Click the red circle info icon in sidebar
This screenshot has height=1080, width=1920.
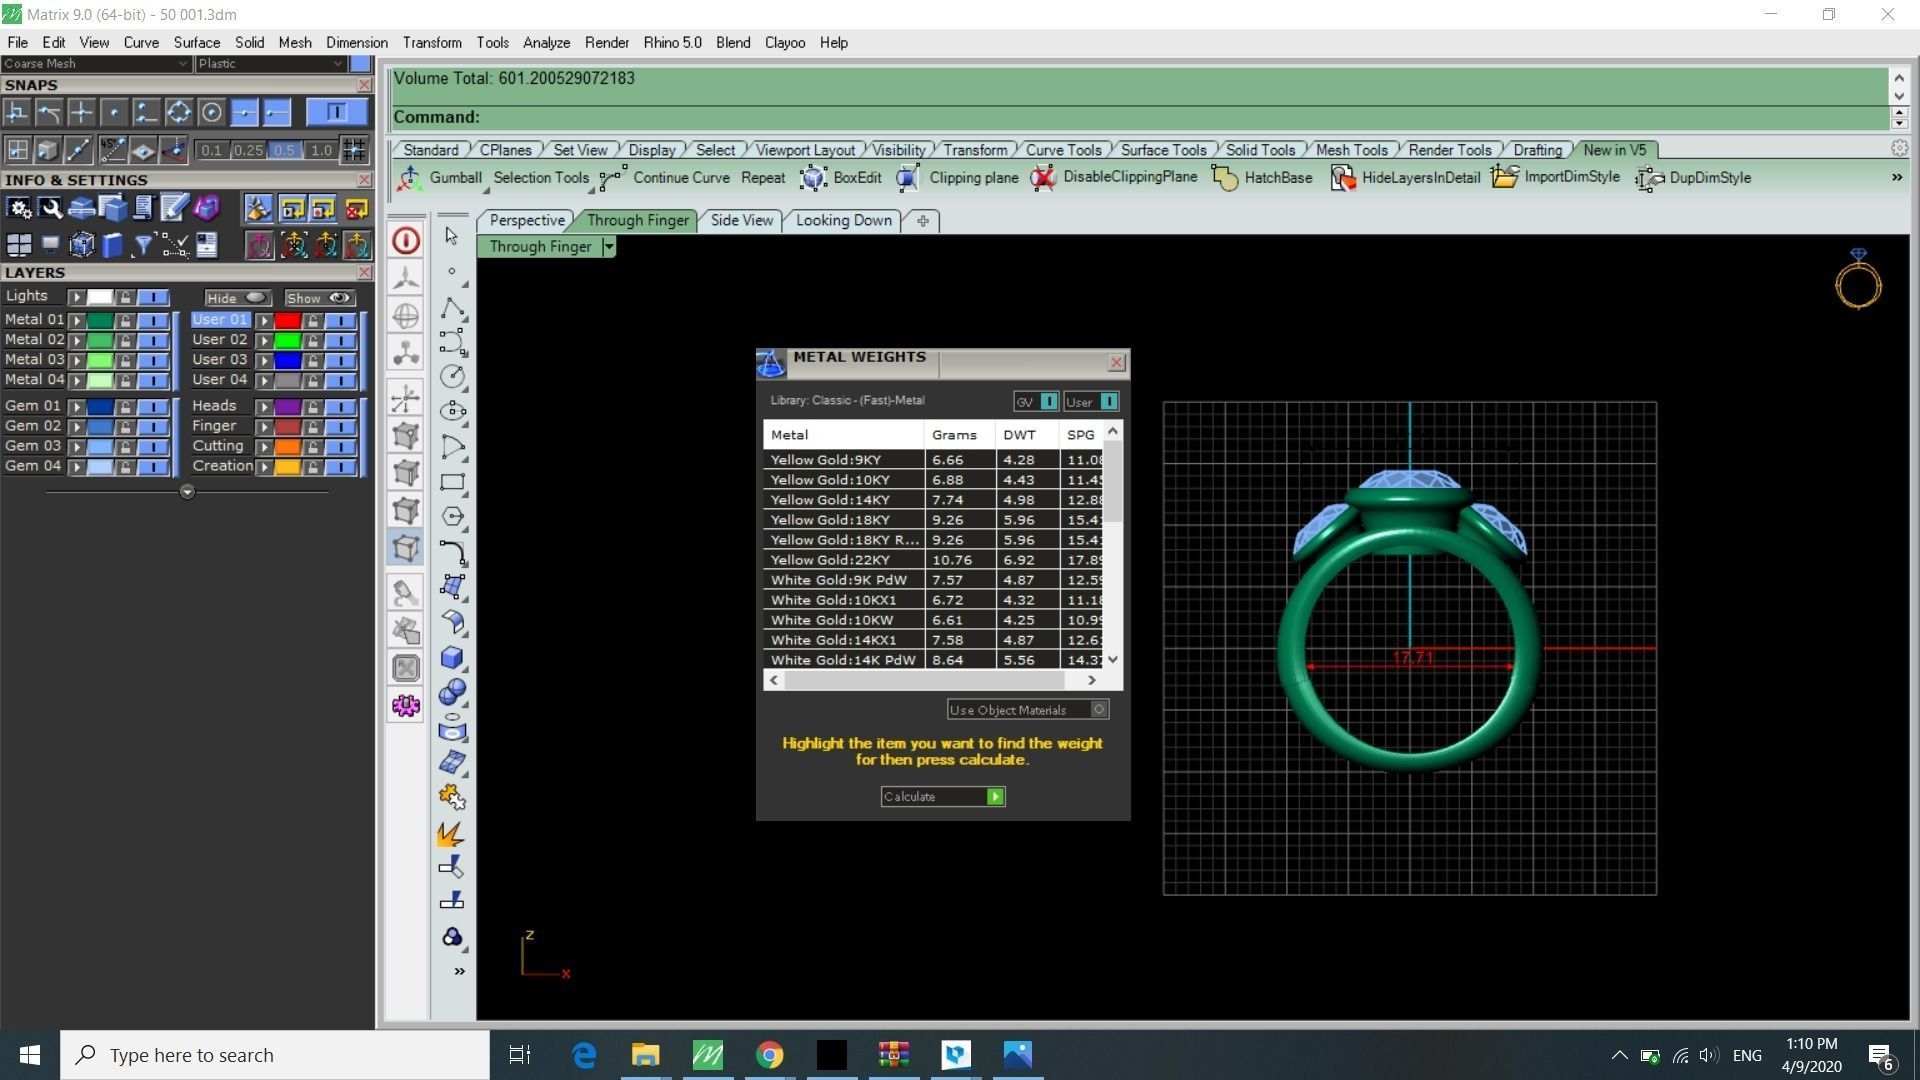(x=406, y=241)
